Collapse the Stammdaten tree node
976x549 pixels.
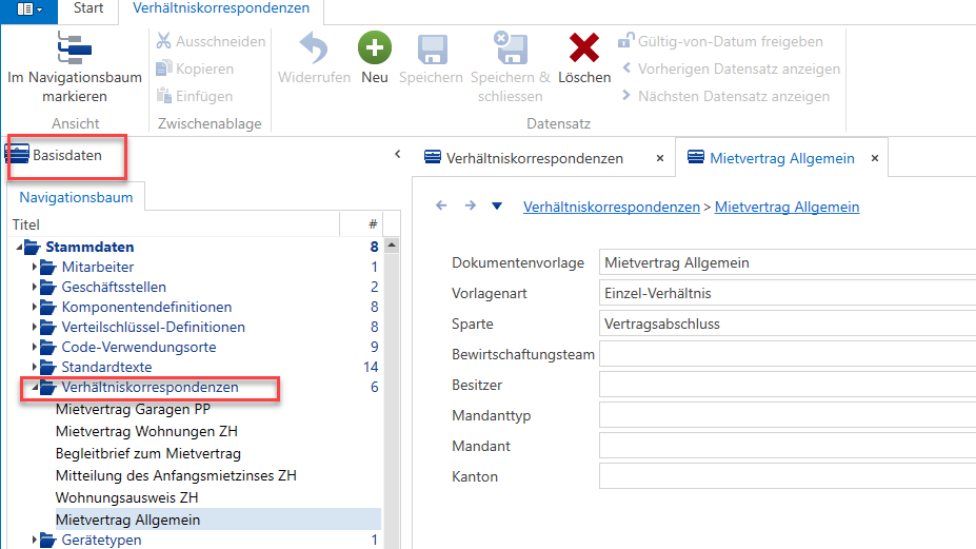(x=19, y=247)
